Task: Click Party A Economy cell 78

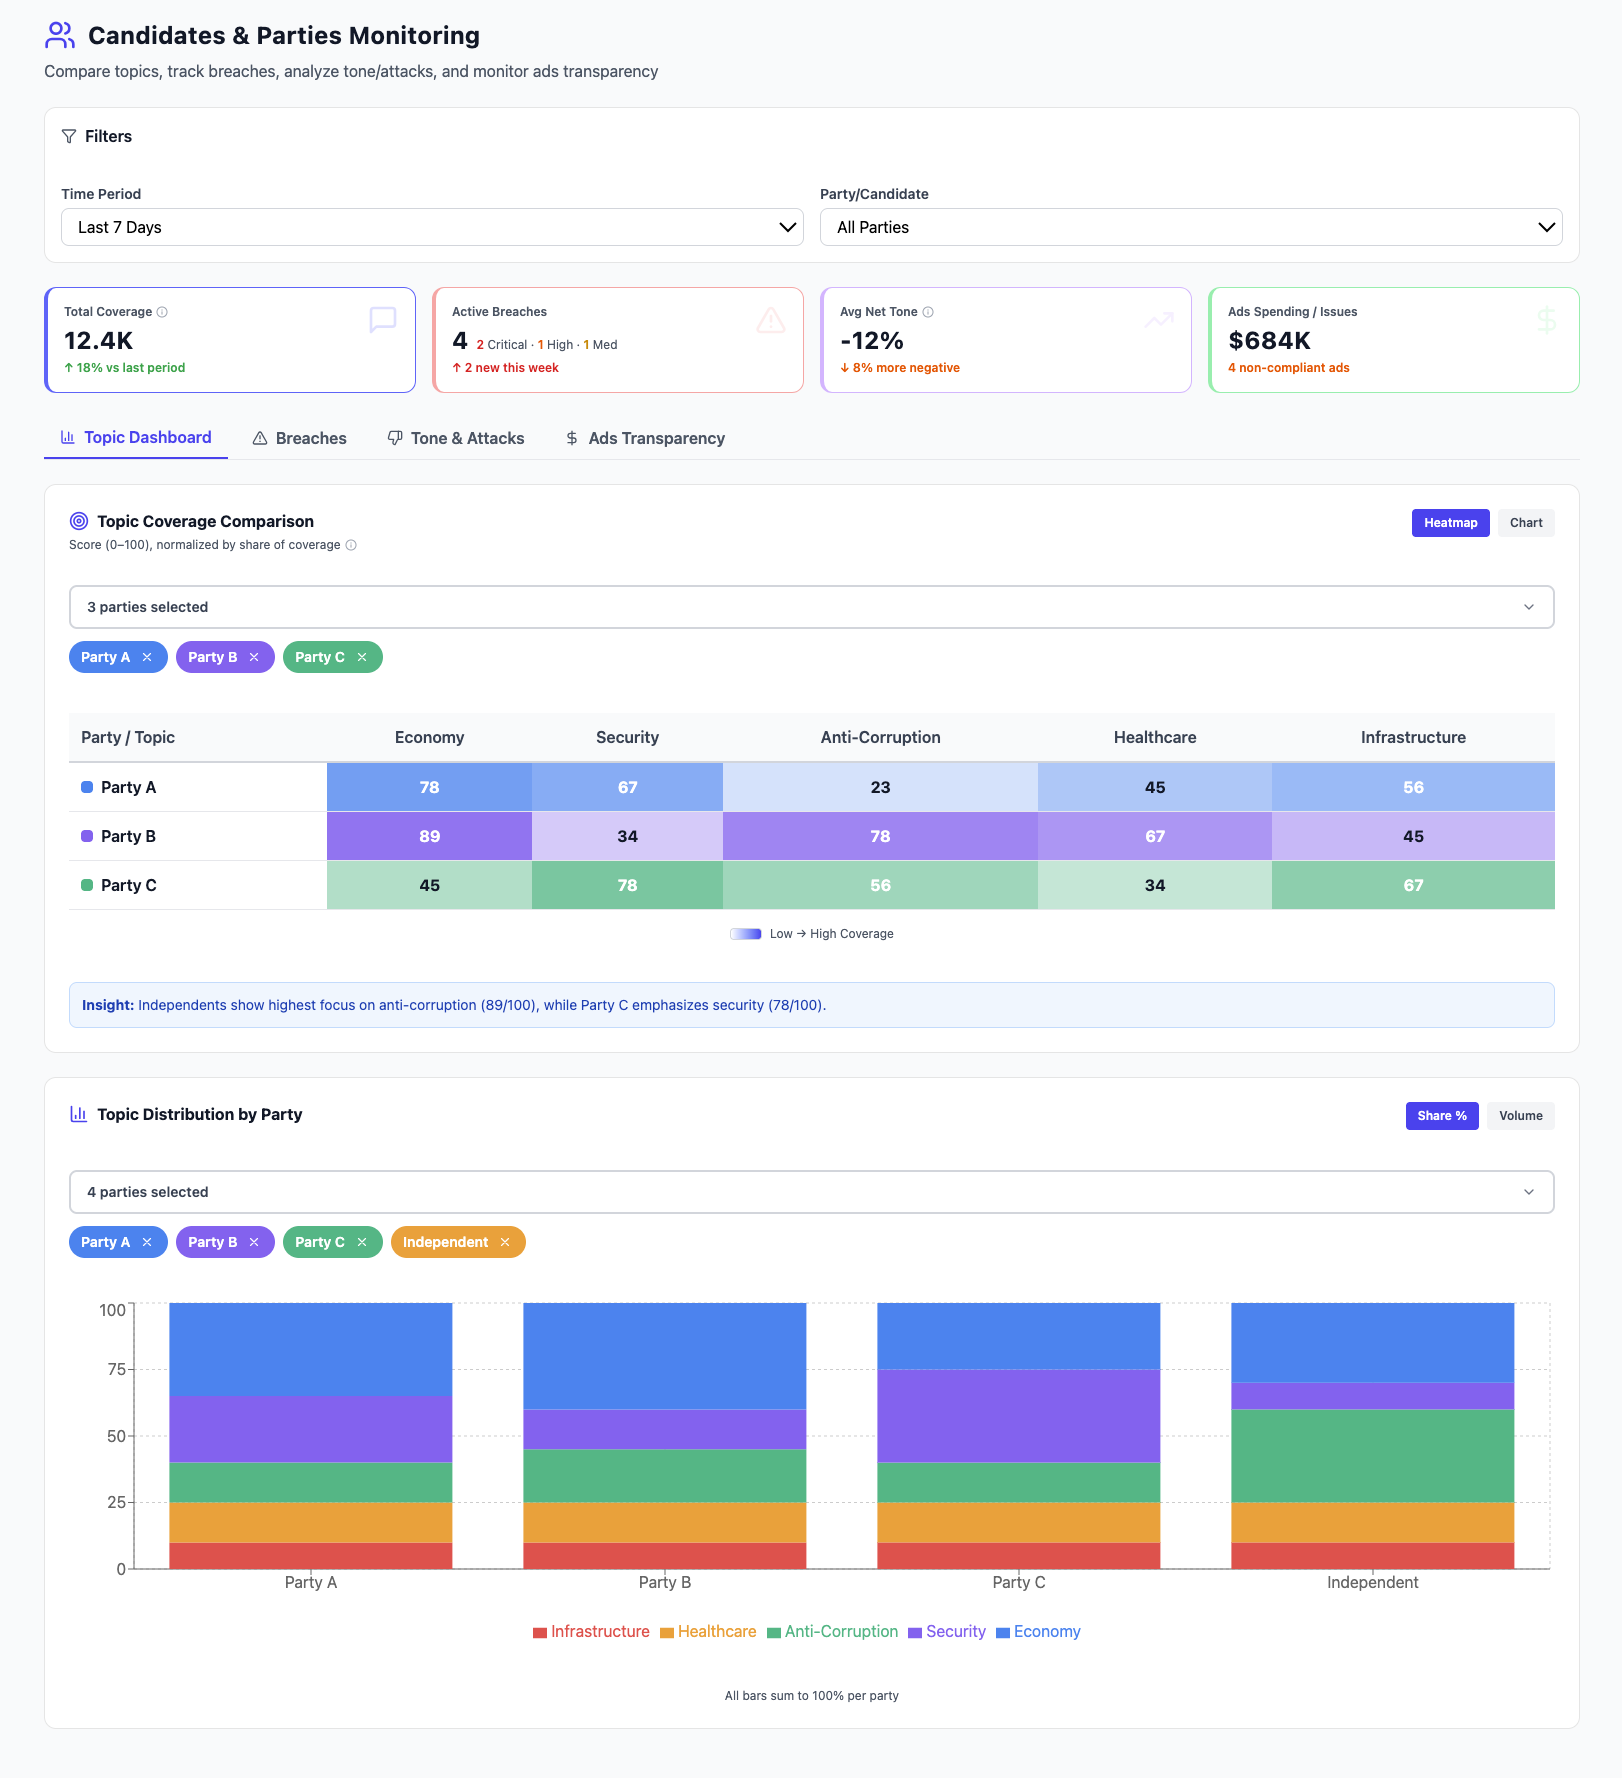Action: [x=429, y=787]
